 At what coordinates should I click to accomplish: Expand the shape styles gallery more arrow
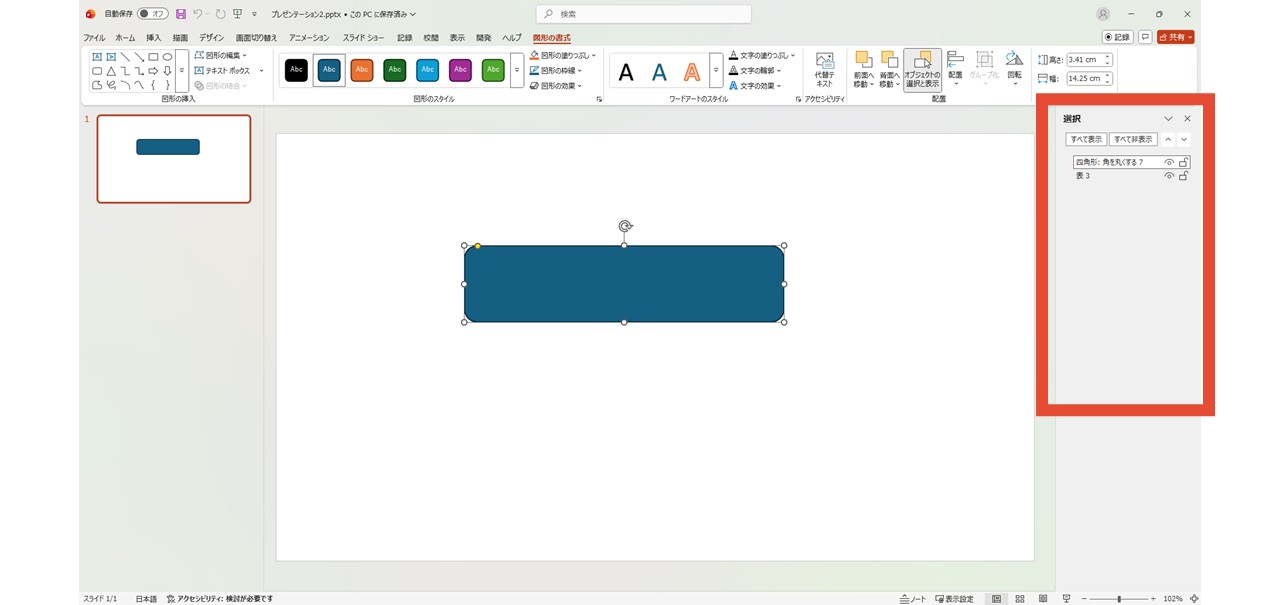pos(517,70)
